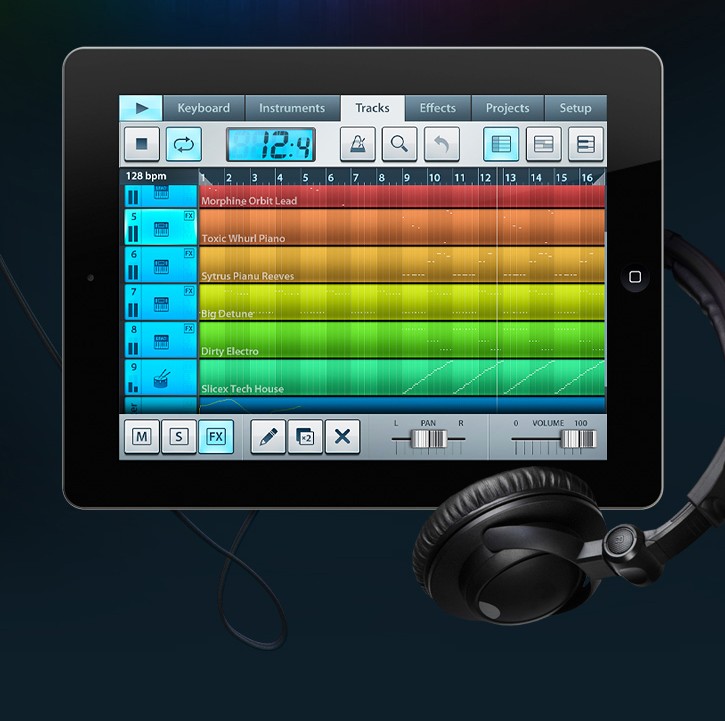Click the drum icon of track 9
This screenshot has width=725, height=721.
pyautogui.click(x=161, y=379)
